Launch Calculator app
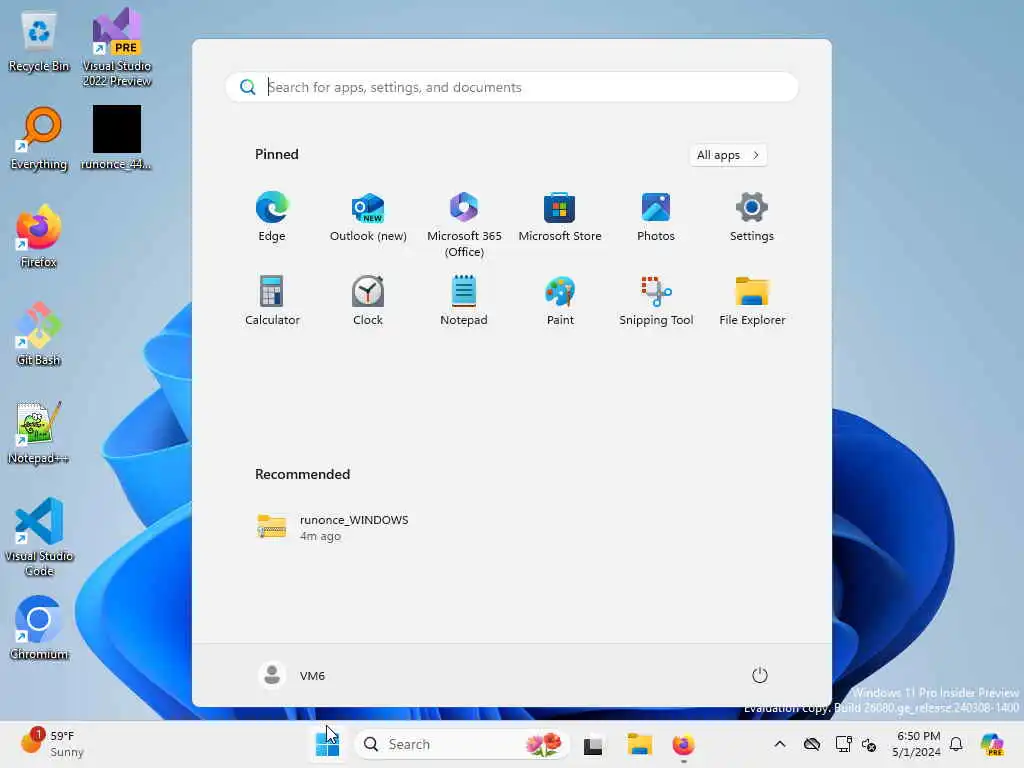 [x=272, y=301]
